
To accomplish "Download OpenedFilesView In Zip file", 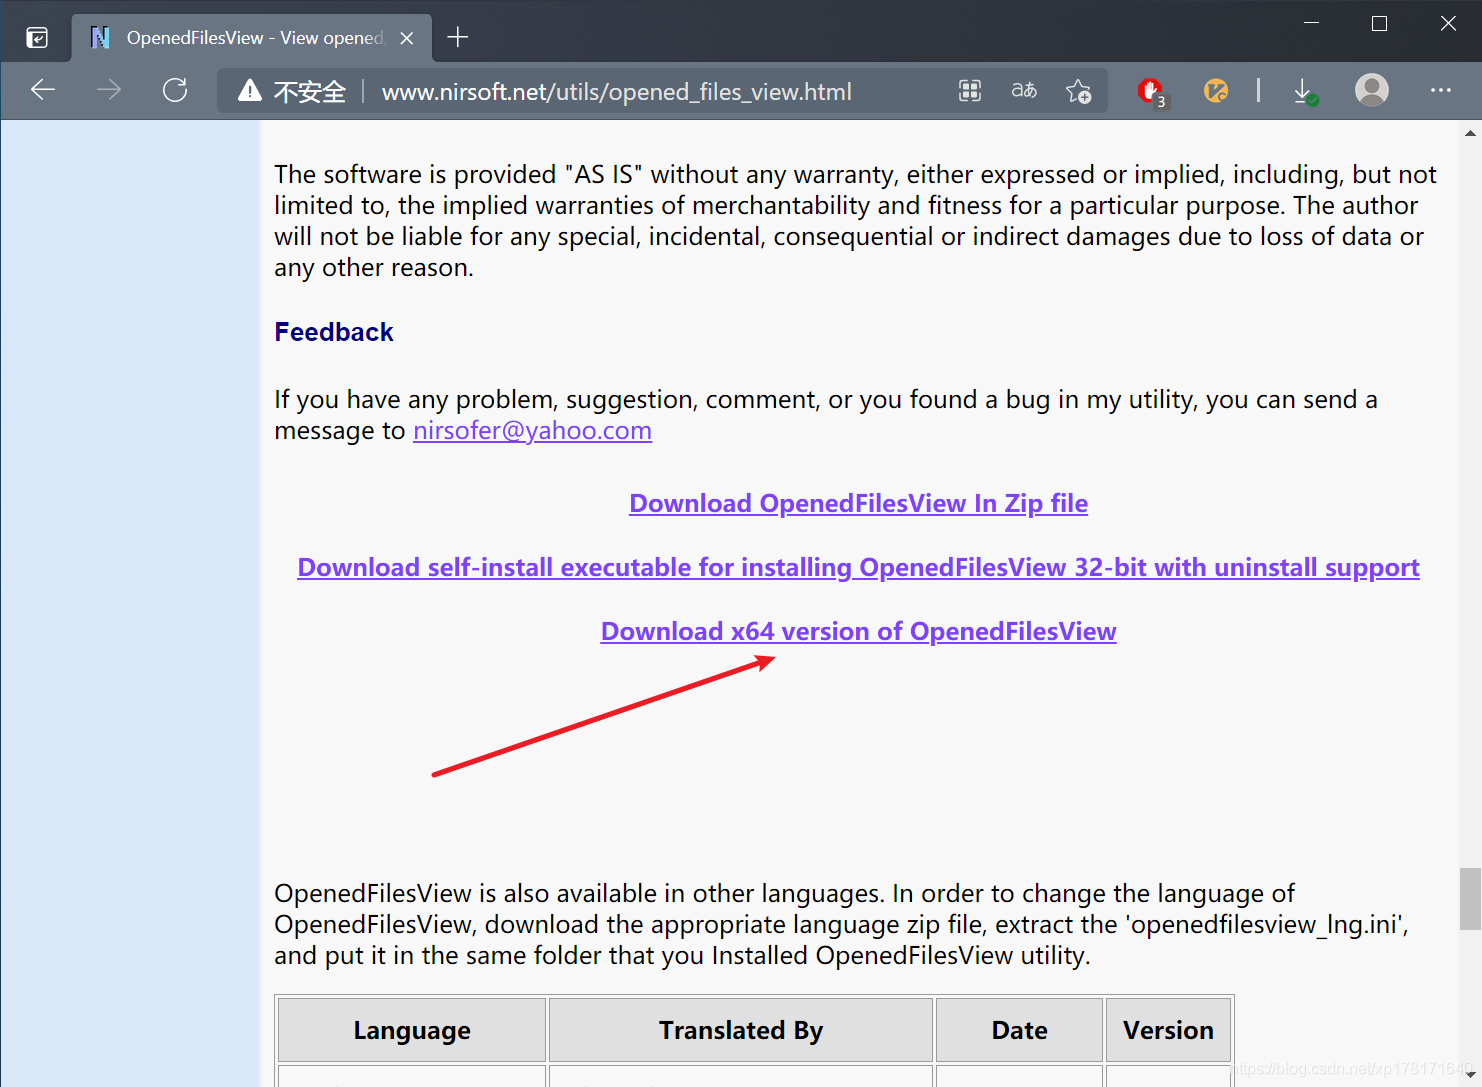I will (x=858, y=504).
